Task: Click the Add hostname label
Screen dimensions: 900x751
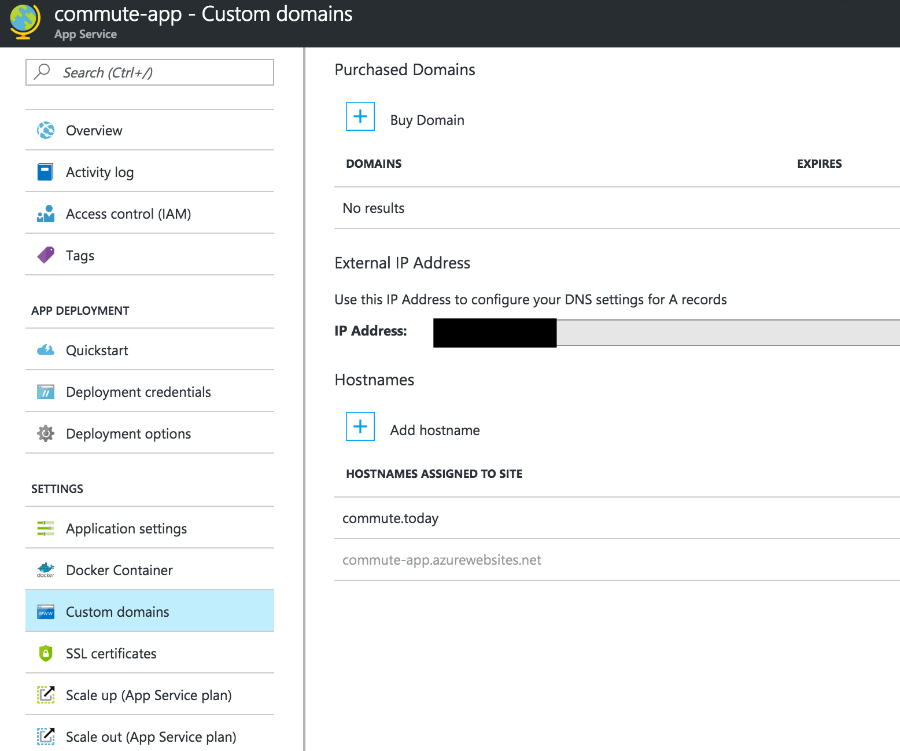Action: tap(435, 430)
